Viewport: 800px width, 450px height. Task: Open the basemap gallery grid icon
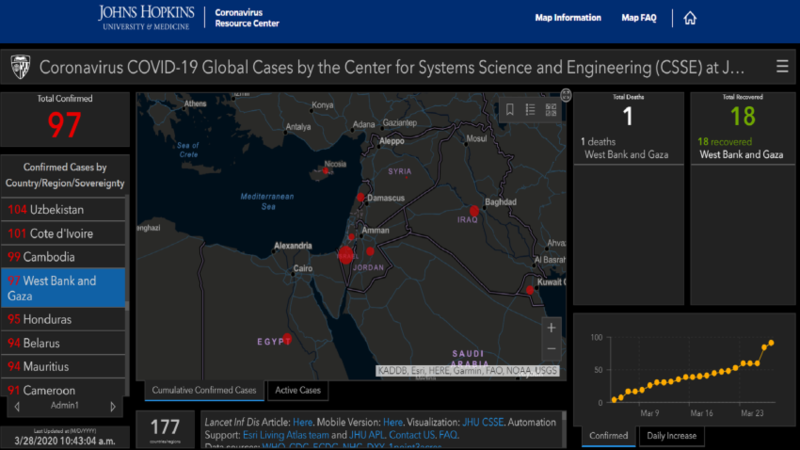point(550,109)
